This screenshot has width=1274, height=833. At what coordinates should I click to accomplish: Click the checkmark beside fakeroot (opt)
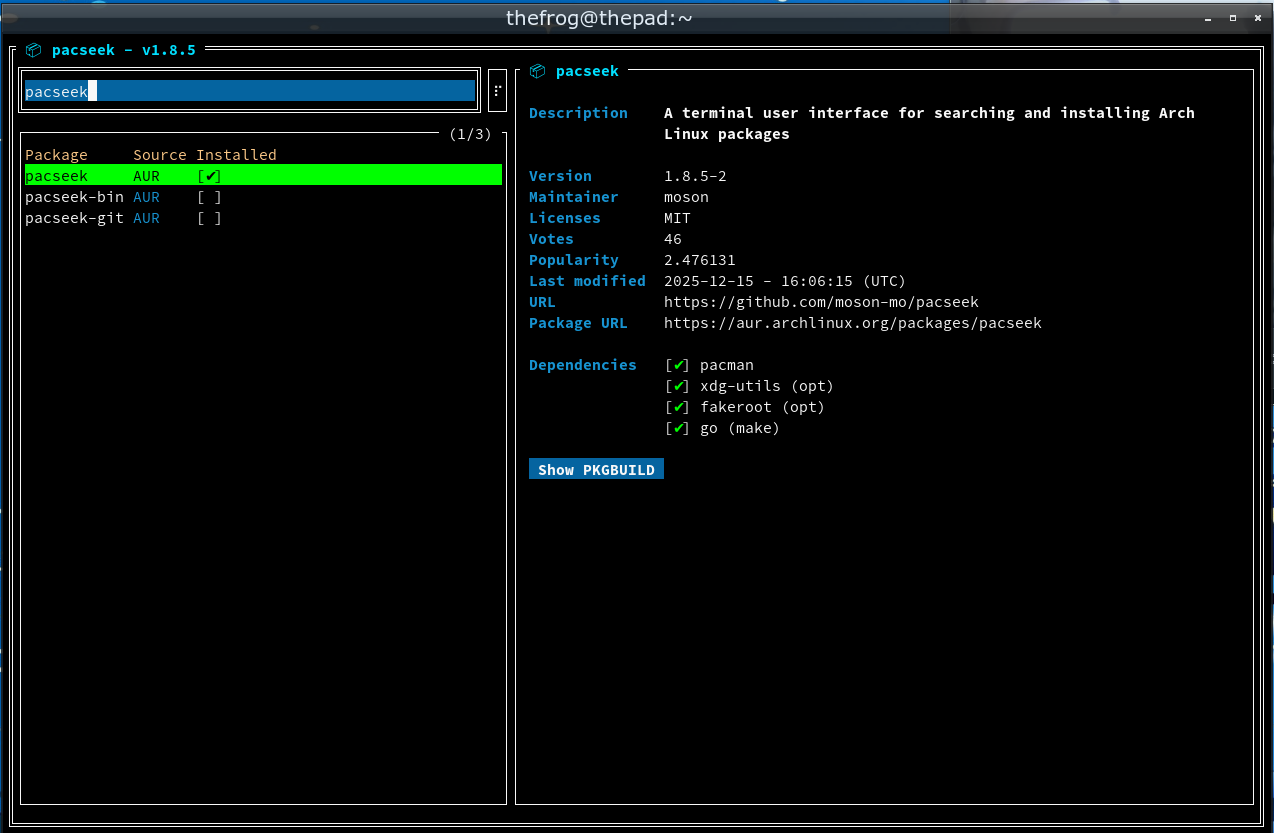[679, 407]
